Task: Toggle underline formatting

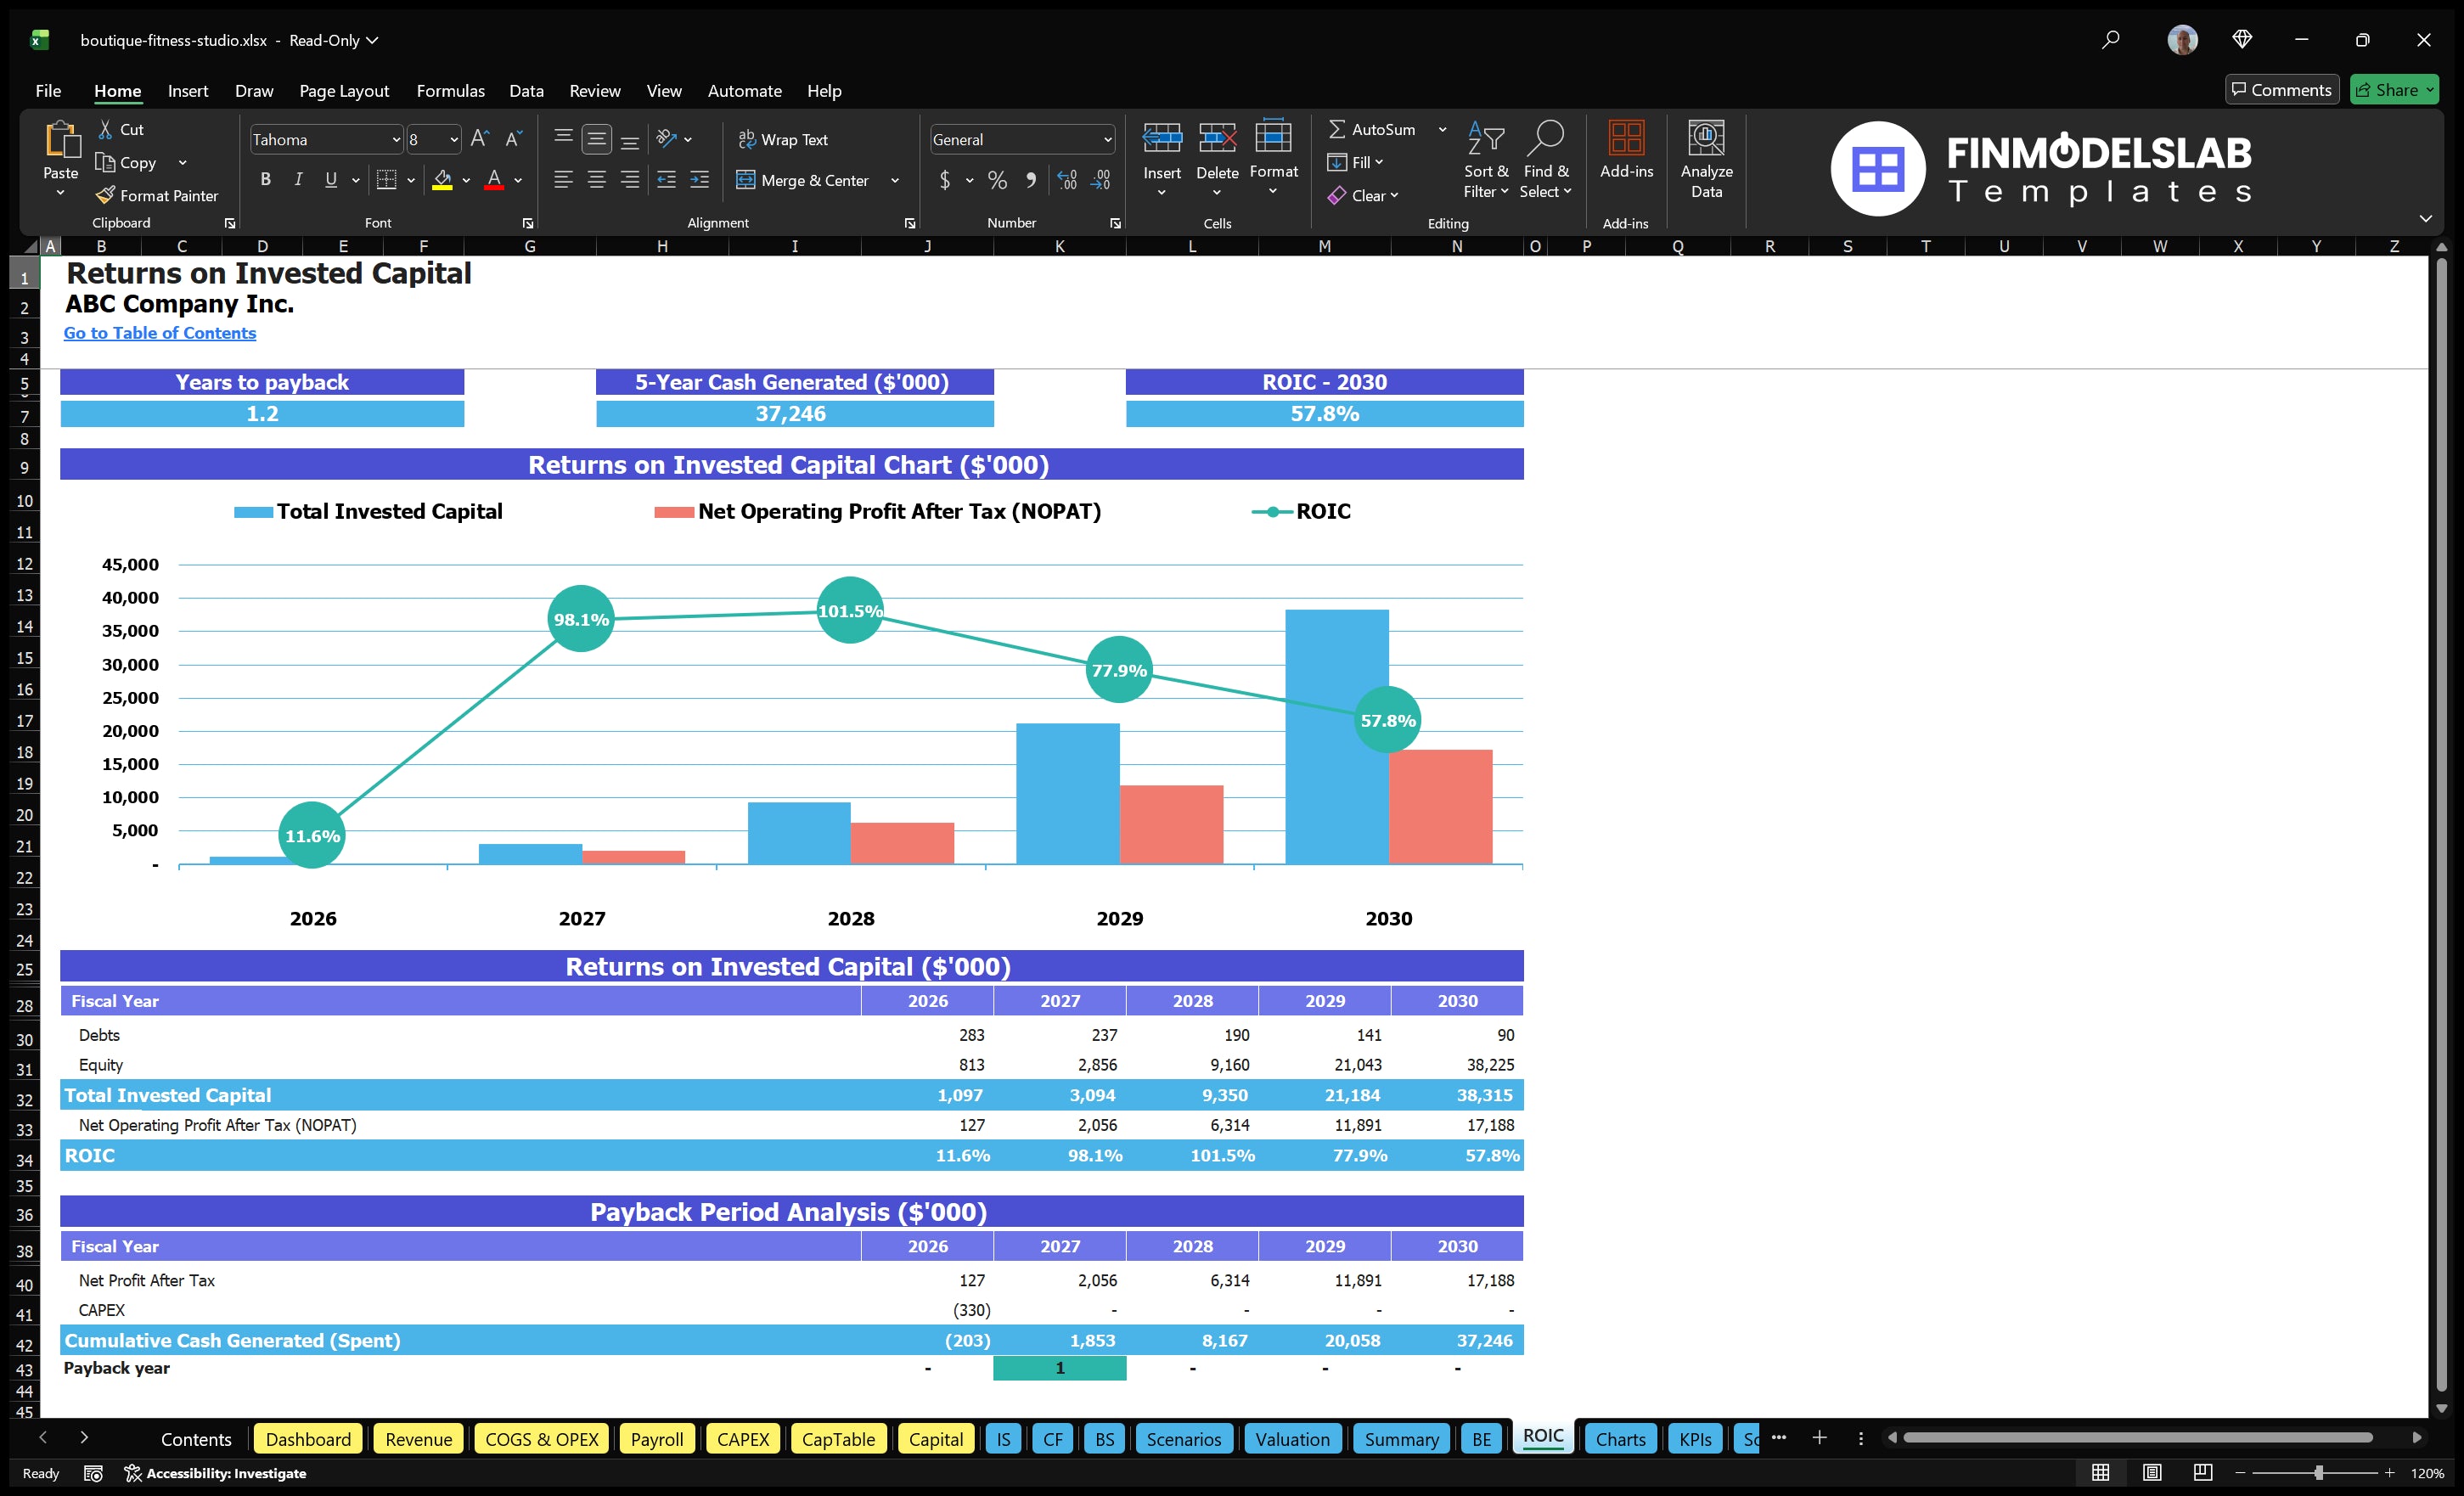Action: 330,179
